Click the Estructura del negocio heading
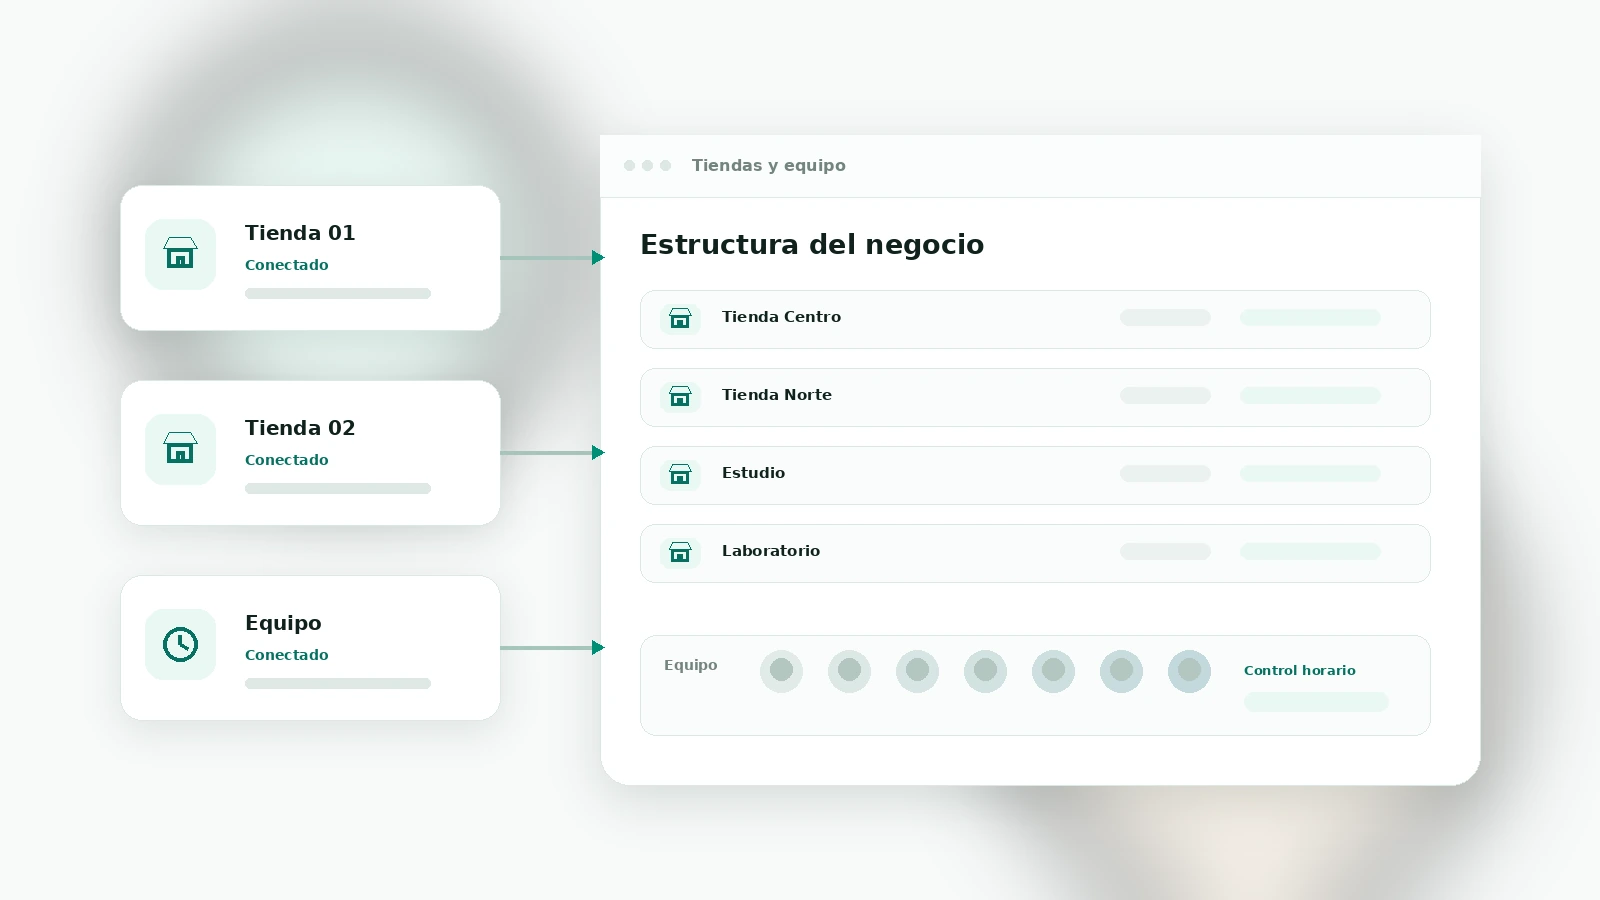The width and height of the screenshot is (1600, 900). 812,245
